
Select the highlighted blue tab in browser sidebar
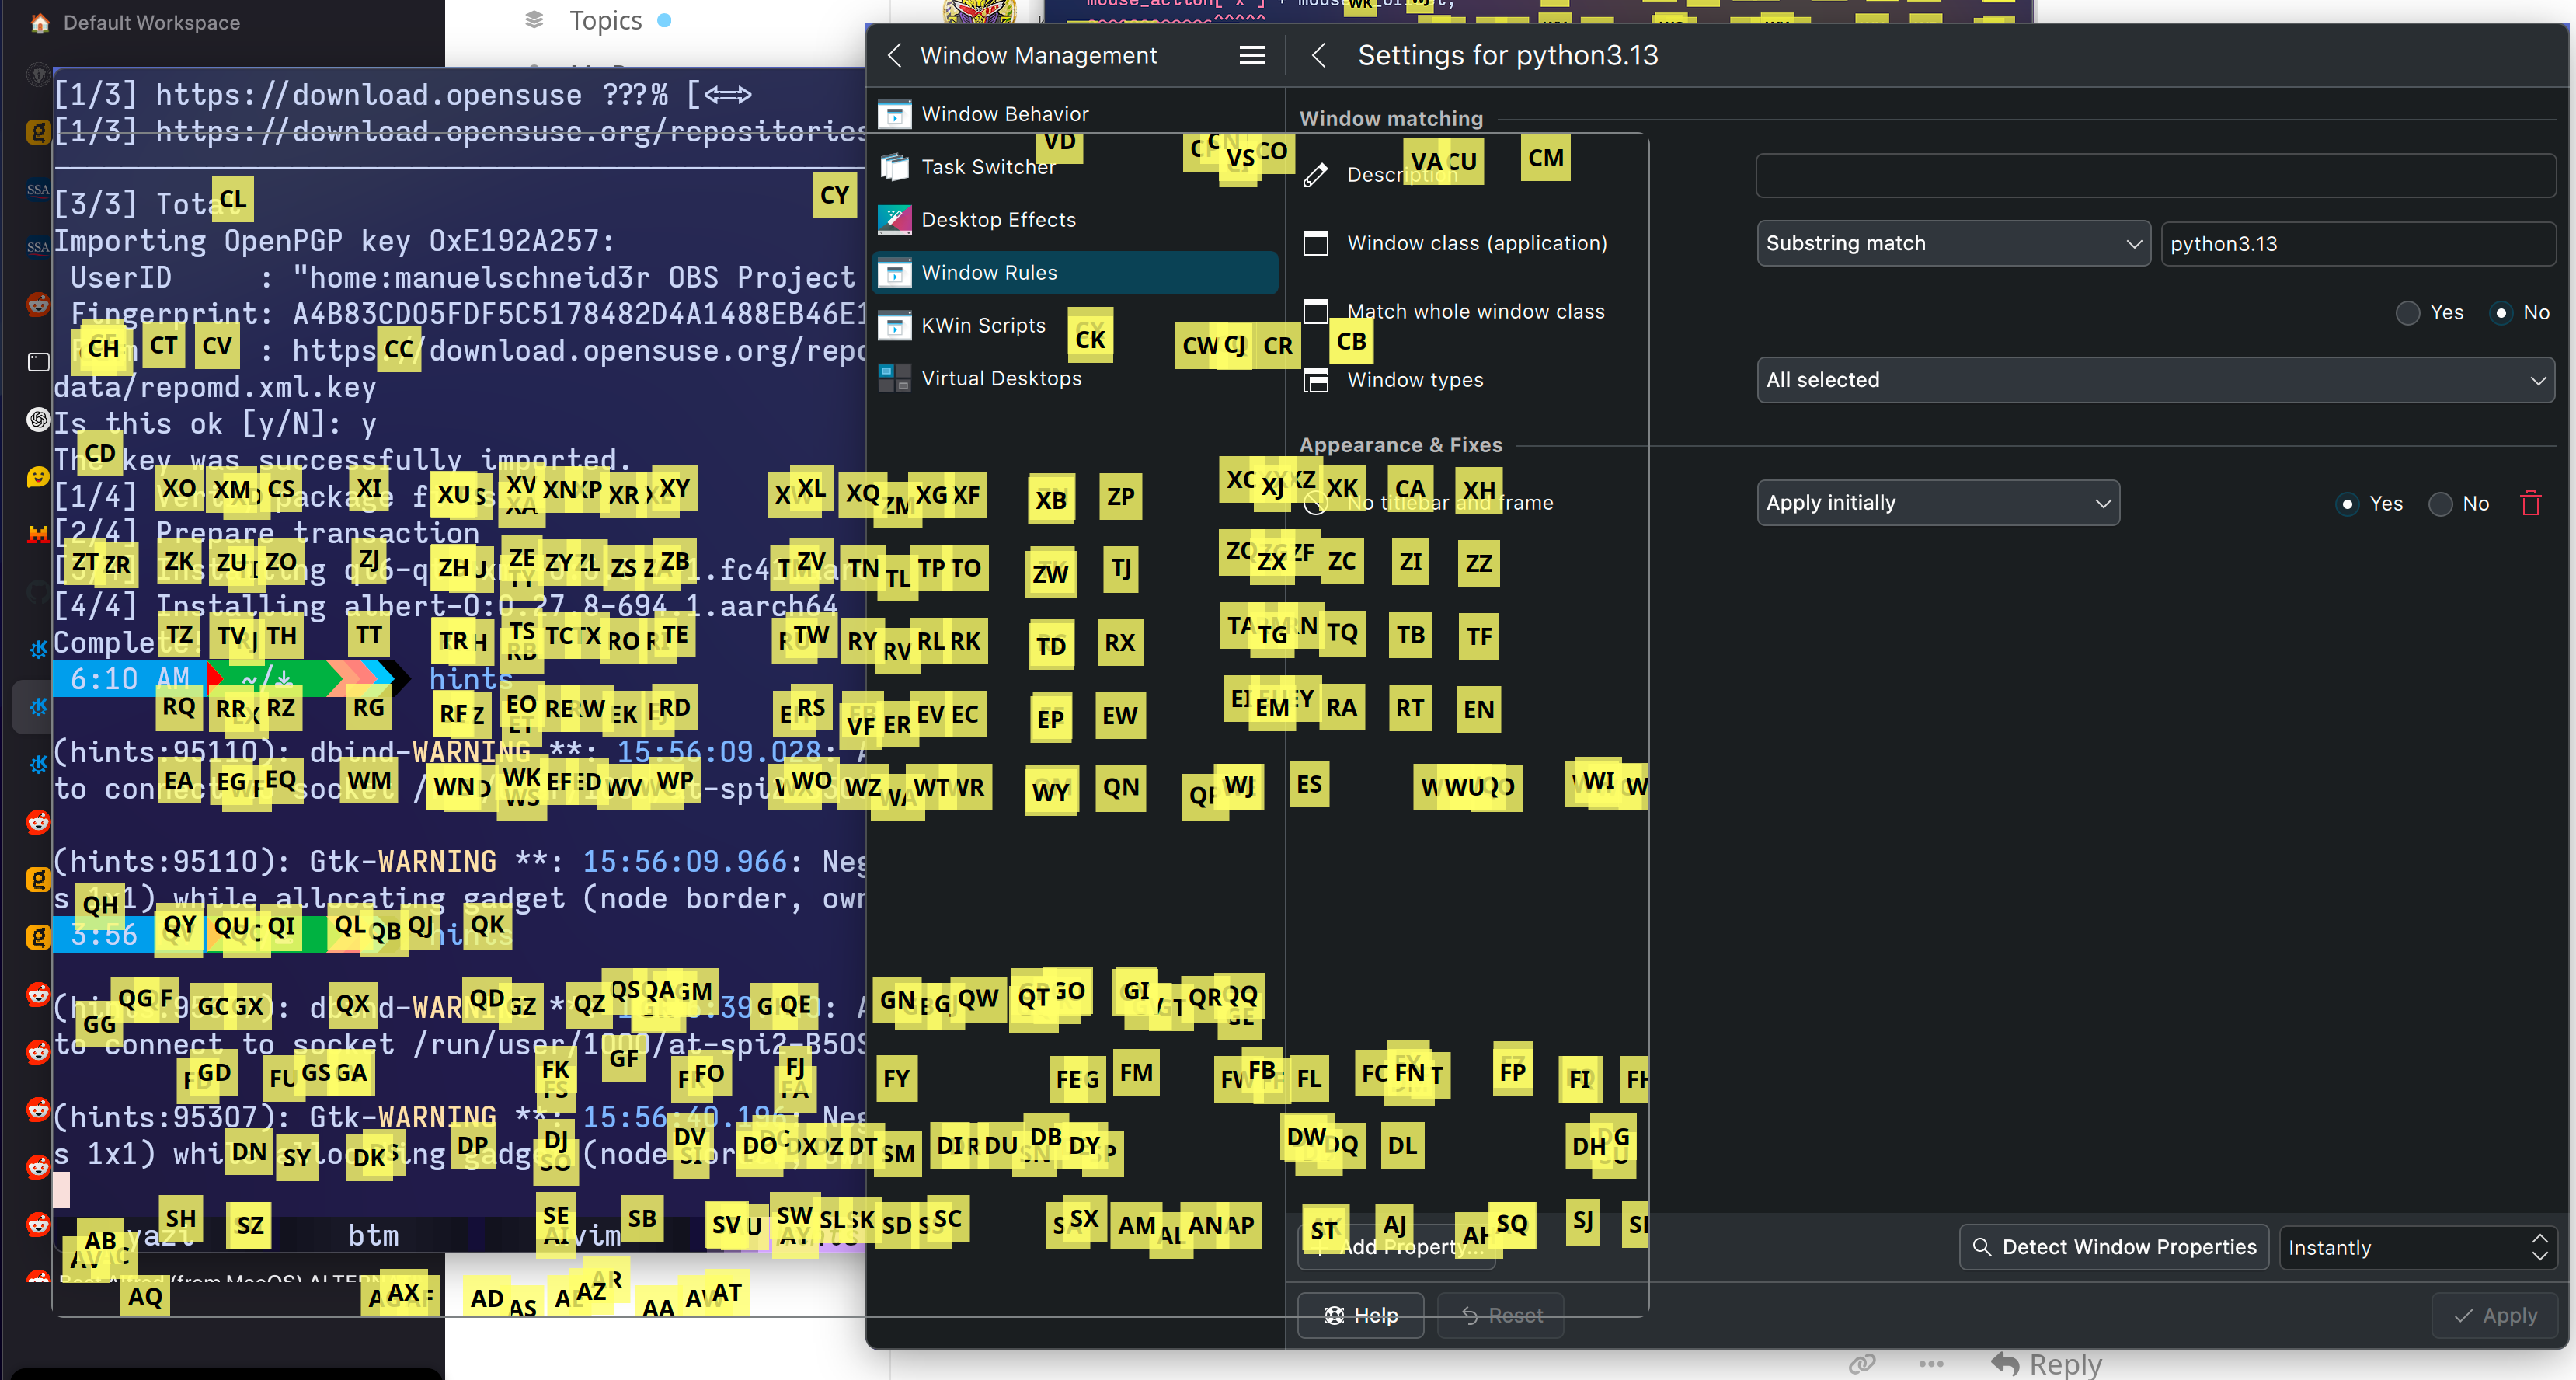tap(38, 706)
